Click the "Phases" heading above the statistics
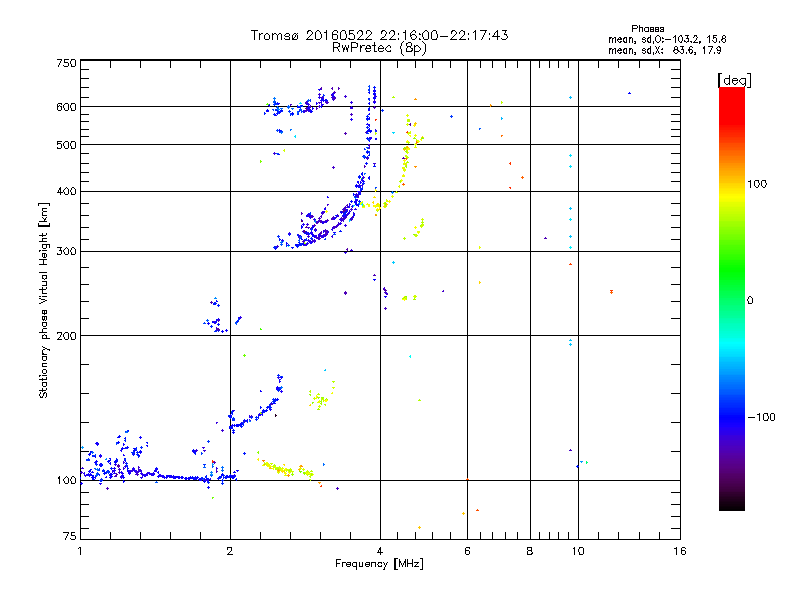Screen dimensions: 800x600 pos(647,29)
